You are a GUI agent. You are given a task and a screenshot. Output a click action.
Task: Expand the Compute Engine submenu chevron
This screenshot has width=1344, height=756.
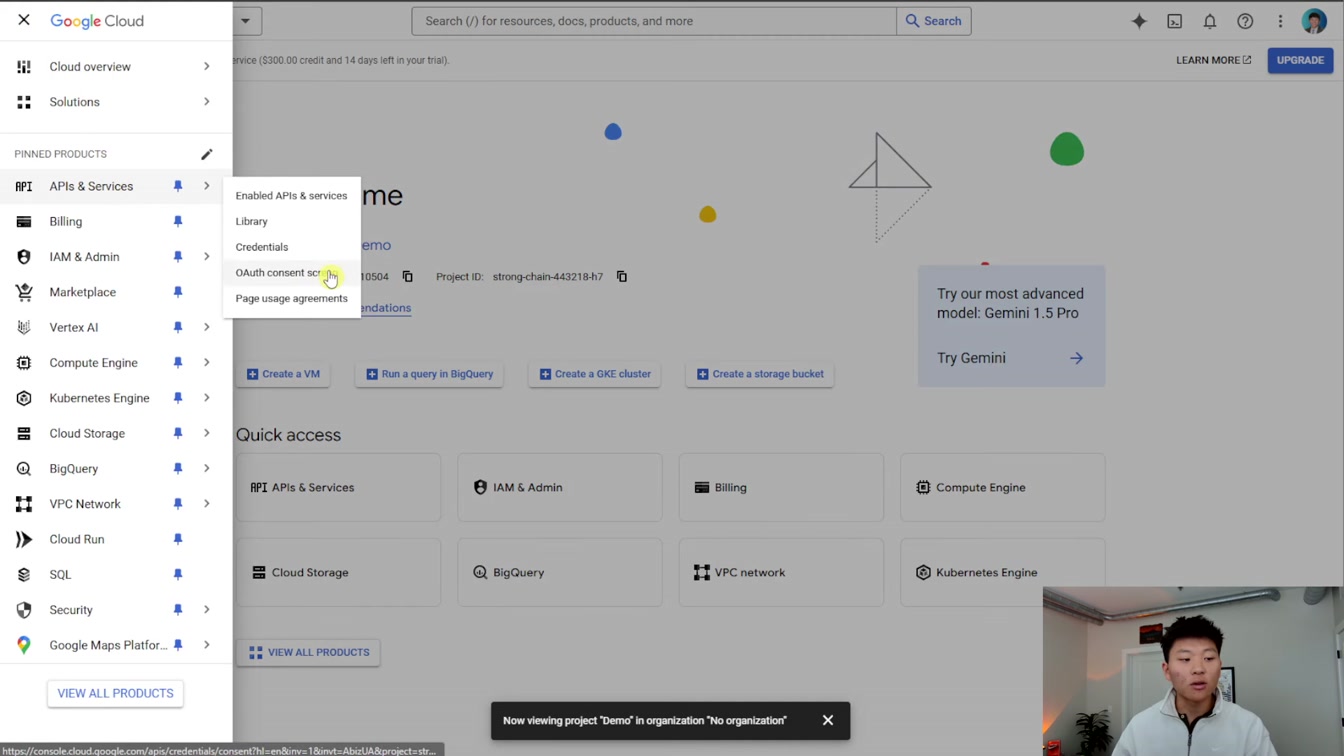coord(207,363)
